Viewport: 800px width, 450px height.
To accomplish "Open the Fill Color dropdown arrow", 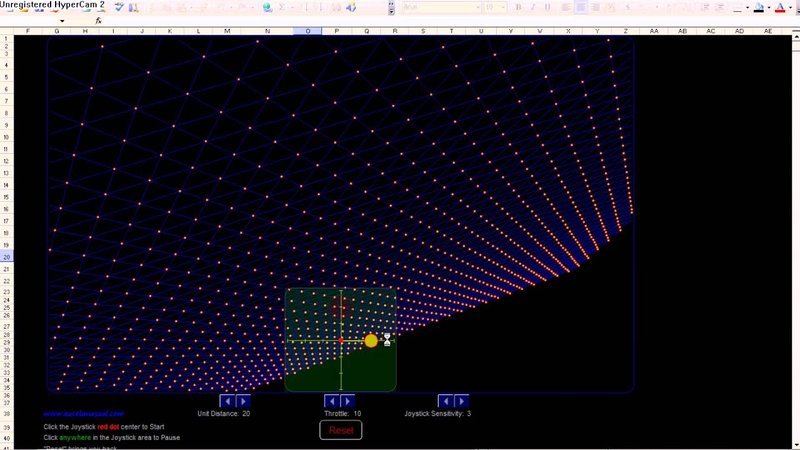I will pos(769,7).
